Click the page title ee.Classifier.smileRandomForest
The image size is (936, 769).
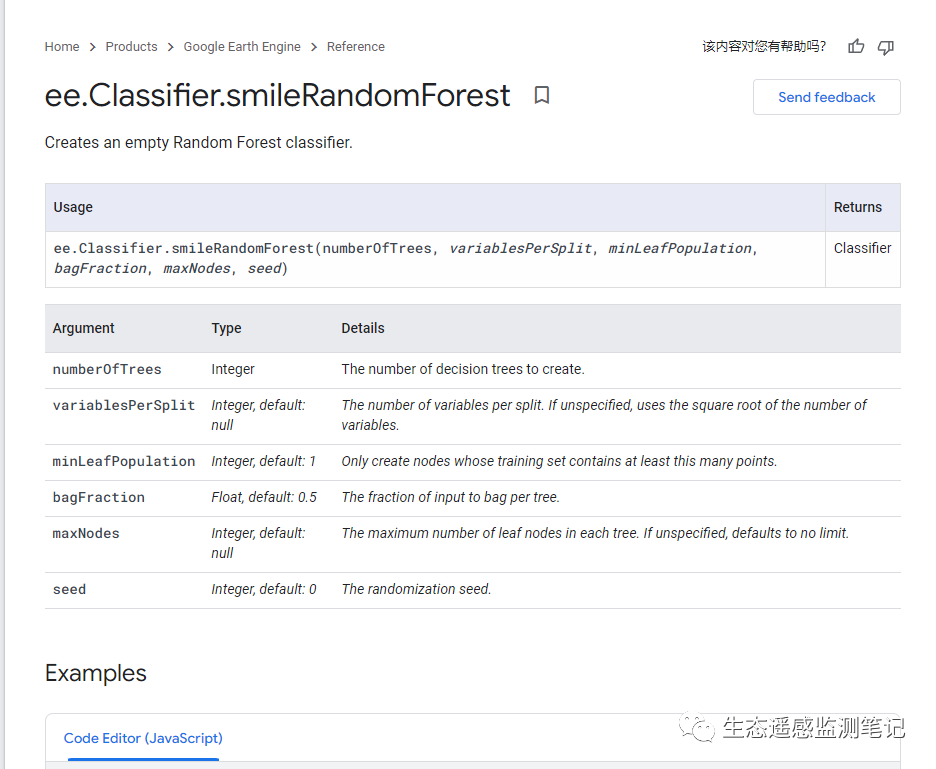click(278, 96)
